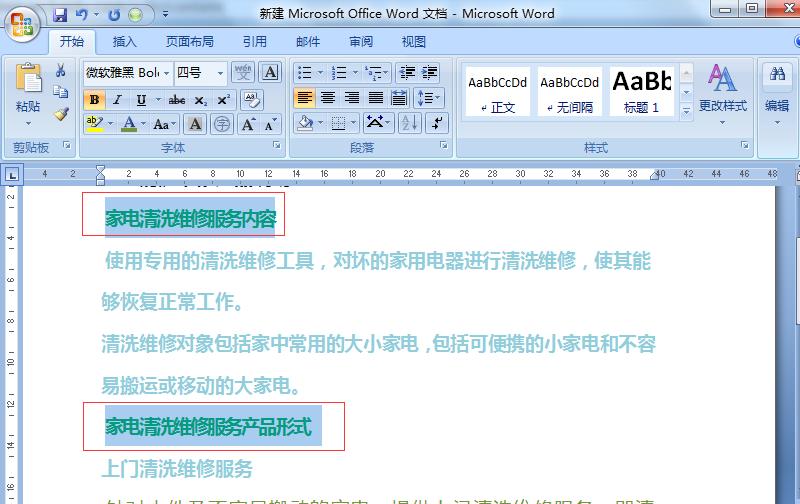This screenshot has height=504, width=800.
Task: Open the font dialog launcher
Action: point(277,145)
